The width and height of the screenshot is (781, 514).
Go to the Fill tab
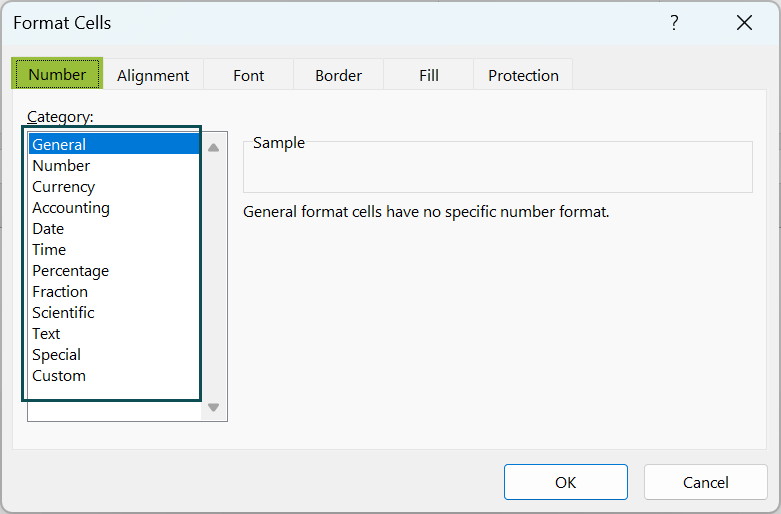(x=428, y=75)
